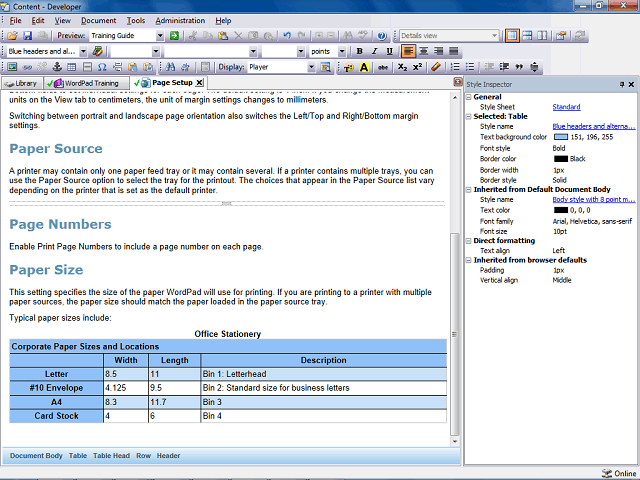Toggle Underline formatting
This screenshot has height=480, width=640.
(x=389, y=51)
